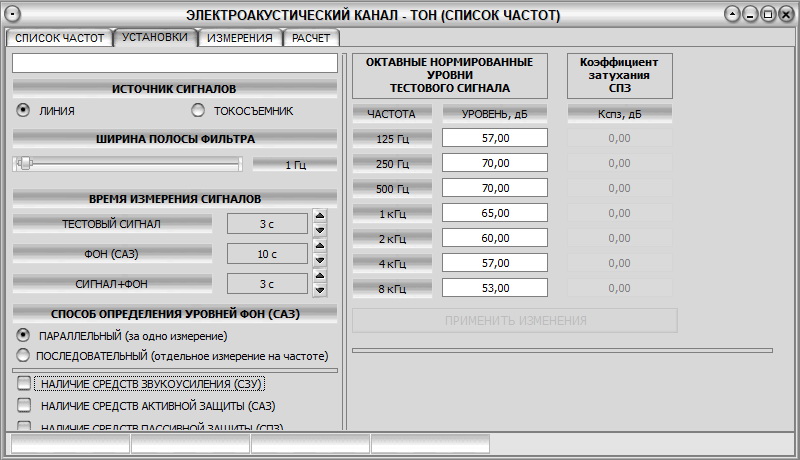This screenshot has height=460, width=800.
Task: Decrease СИГНАЛ+ФОН time with down arrow
Action: tap(320, 291)
